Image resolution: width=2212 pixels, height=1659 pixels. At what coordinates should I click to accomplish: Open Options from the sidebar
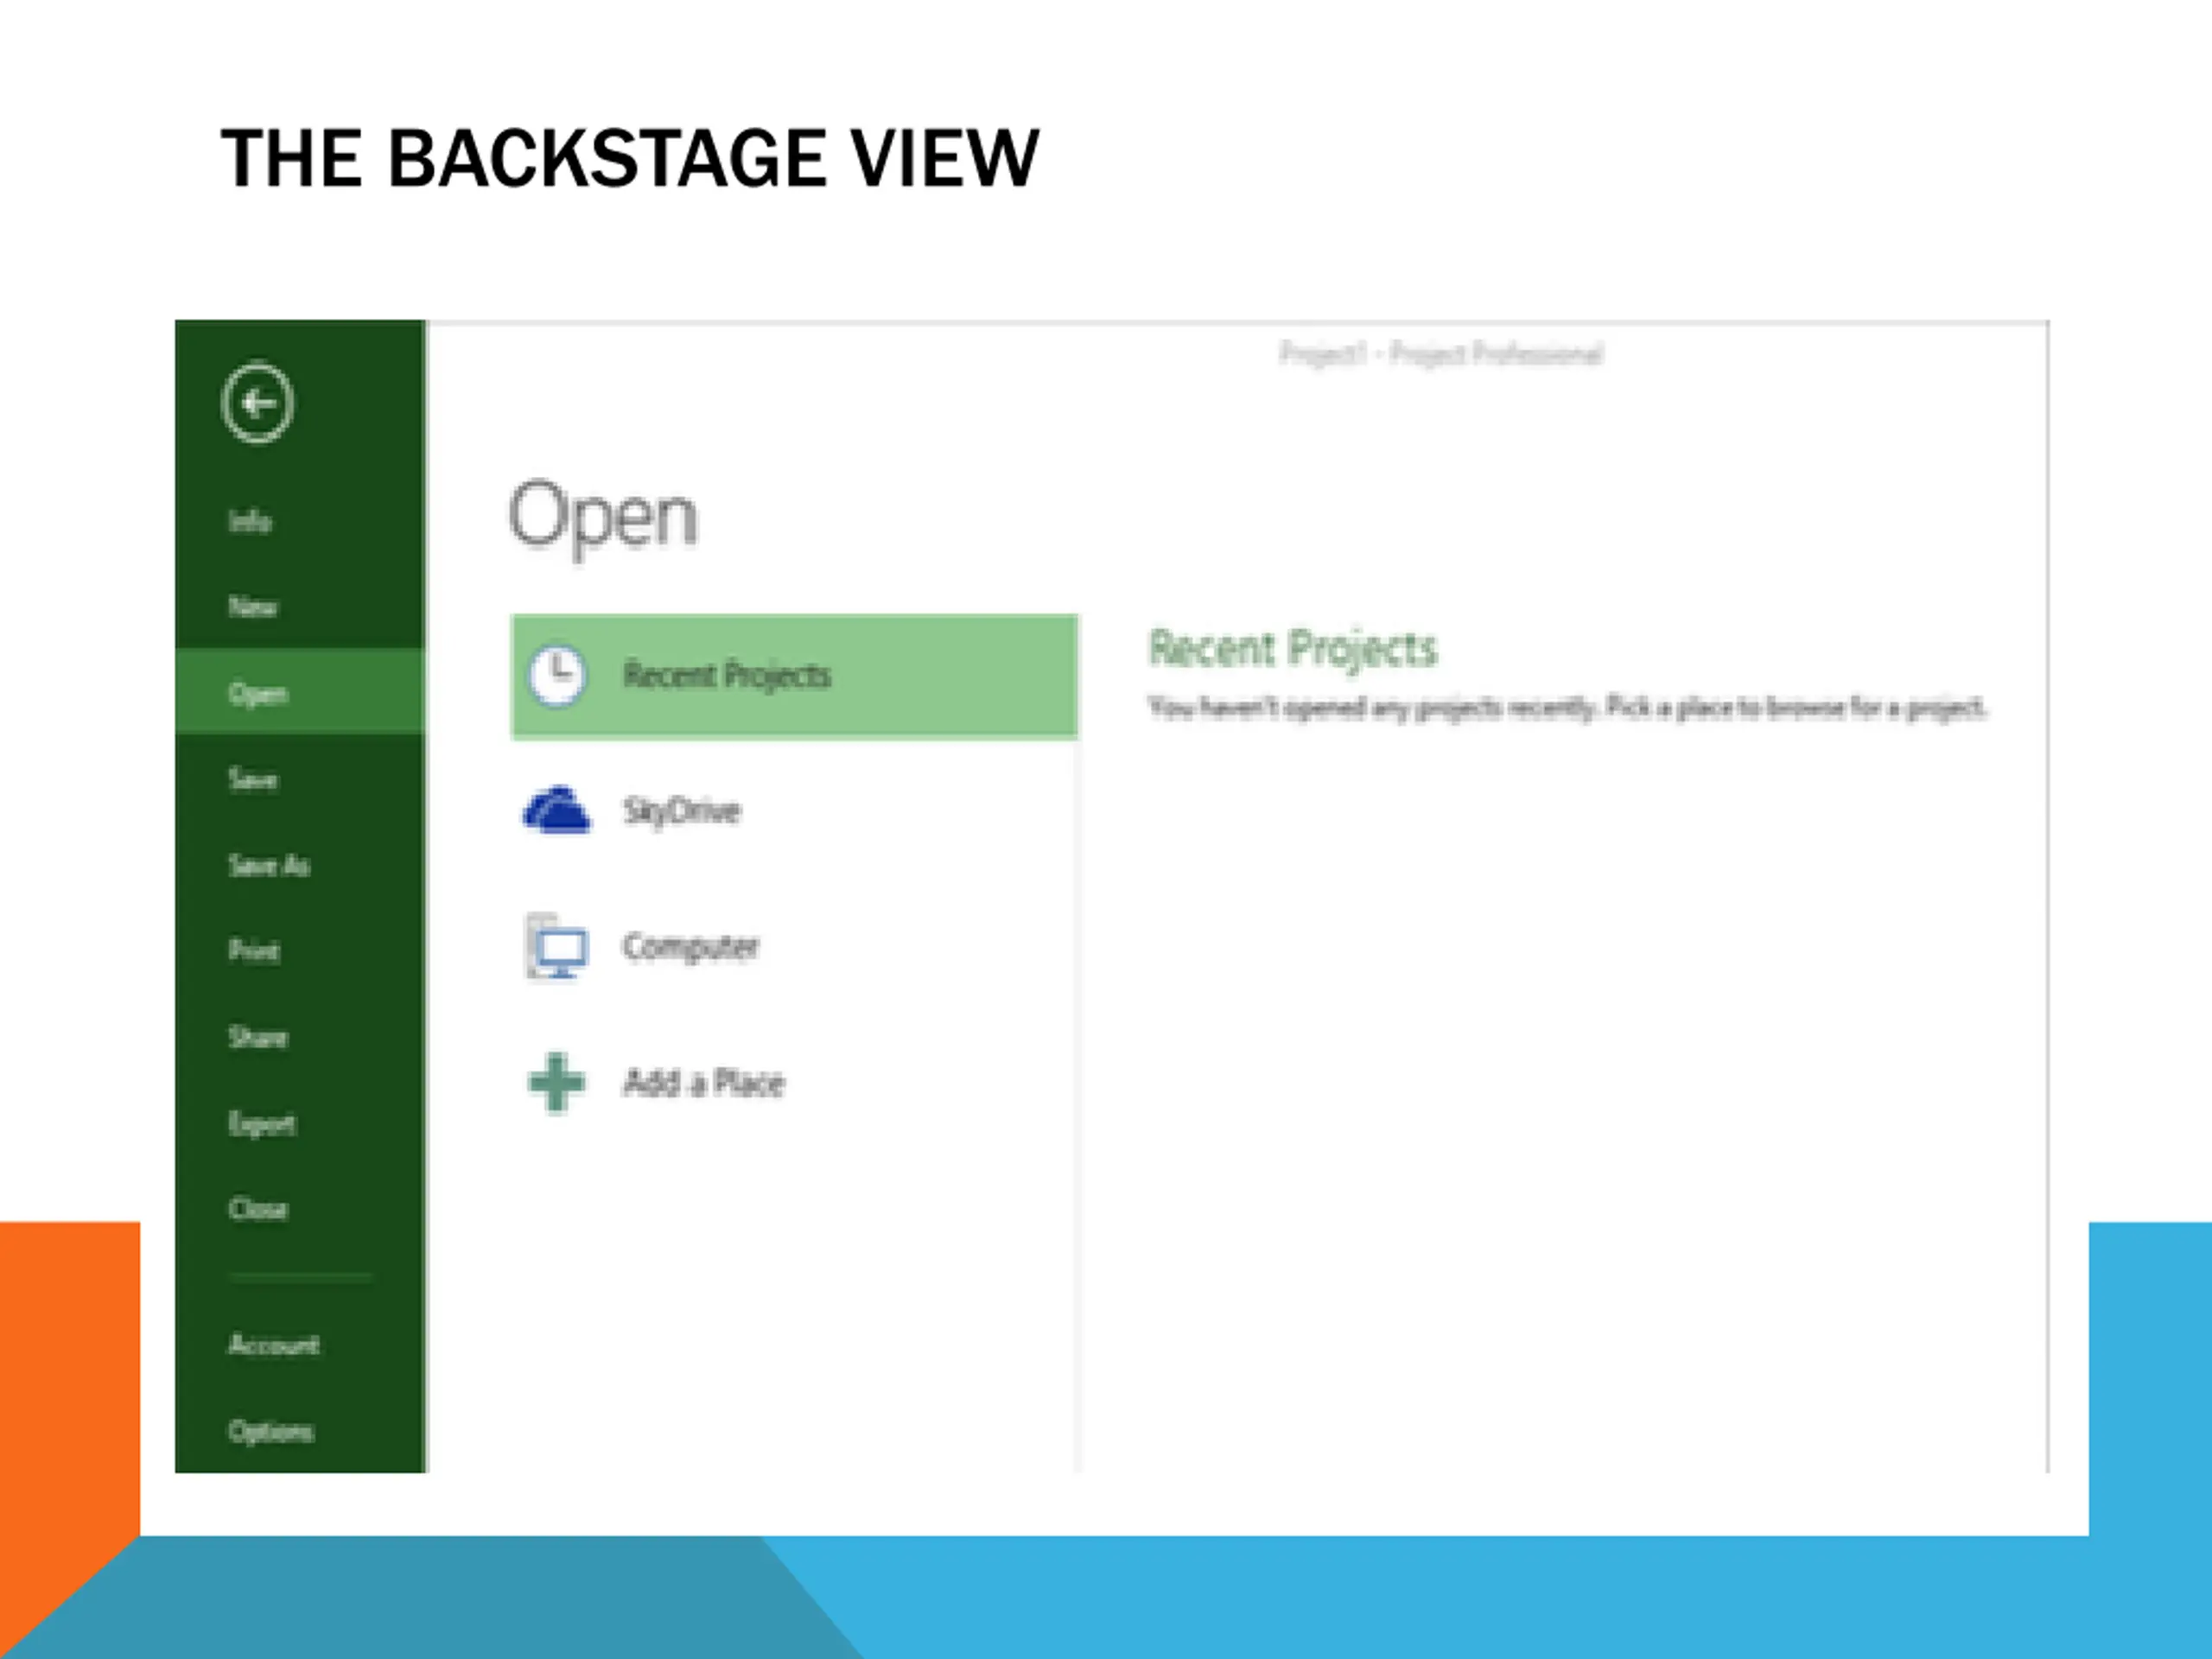pos(271,1432)
